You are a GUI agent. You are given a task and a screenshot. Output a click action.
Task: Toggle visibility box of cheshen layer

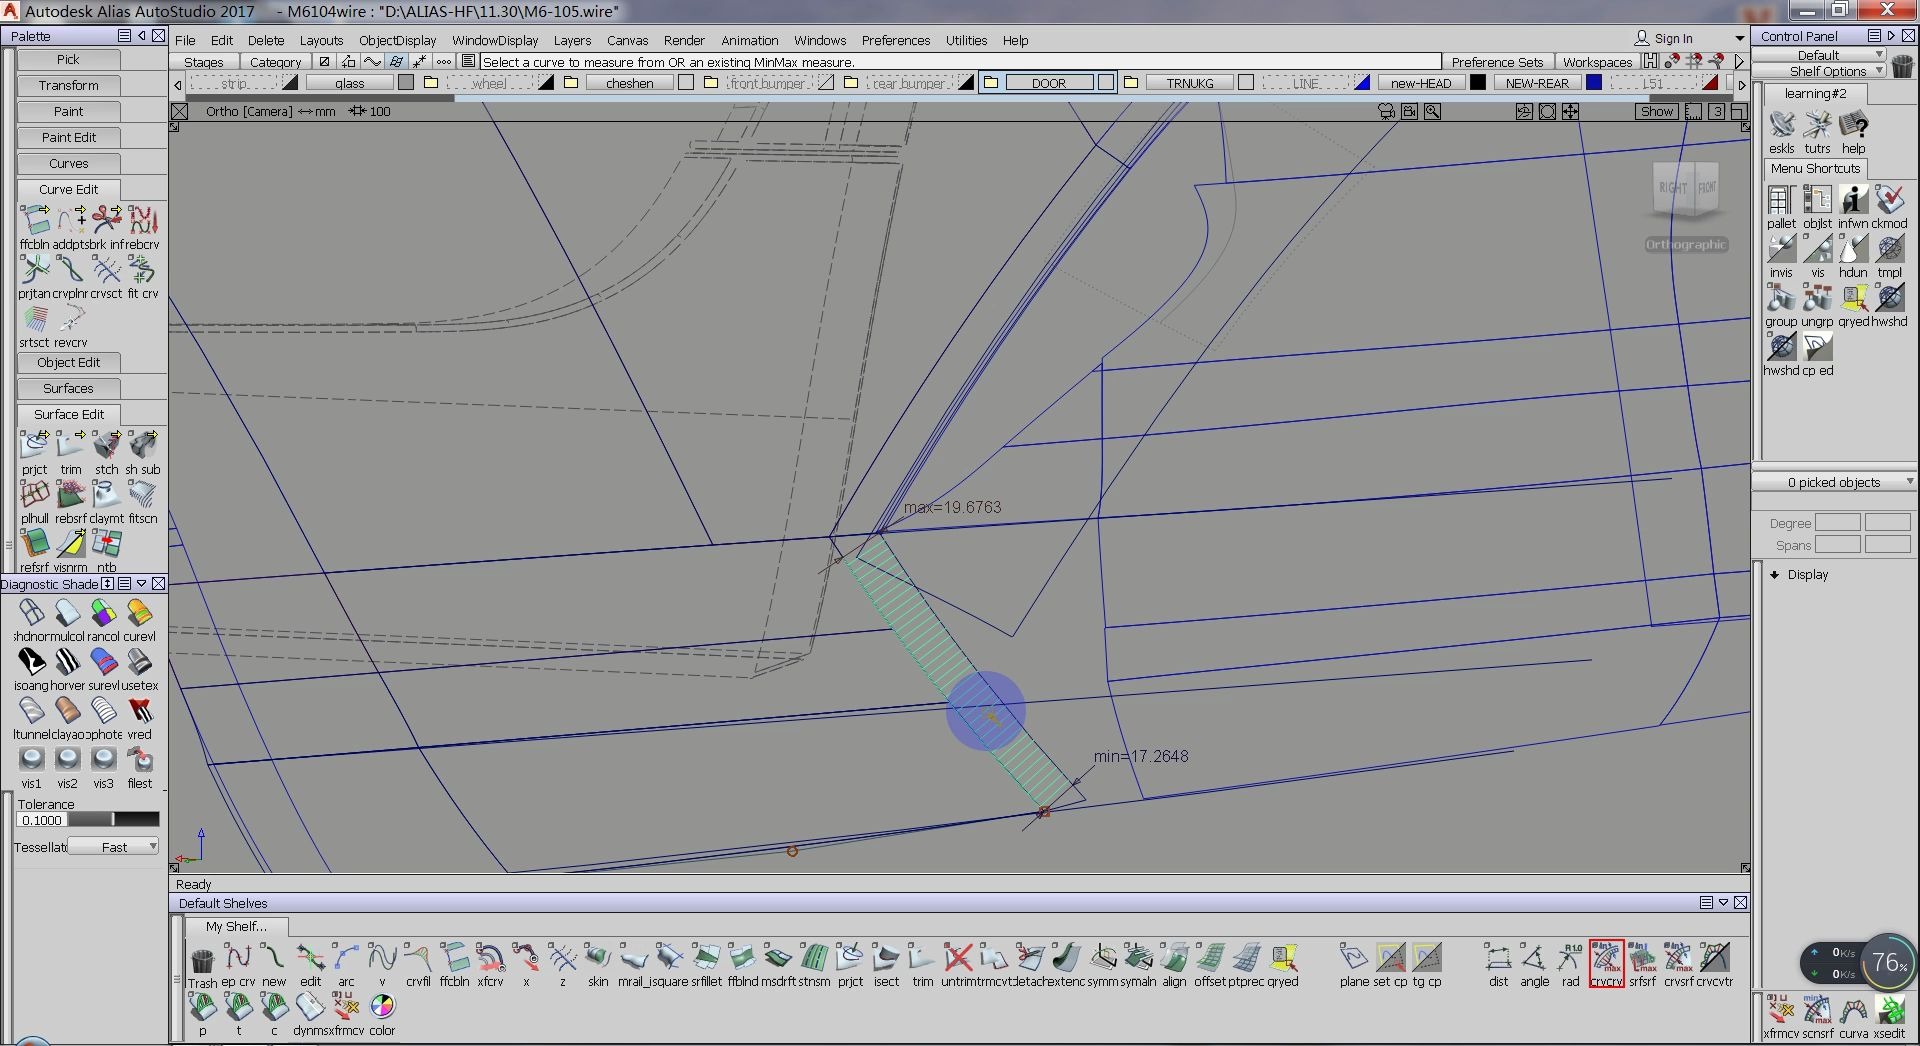(x=686, y=83)
